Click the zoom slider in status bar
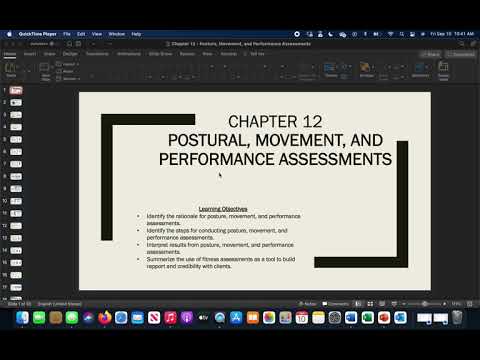The image size is (480, 360). pos(424,304)
